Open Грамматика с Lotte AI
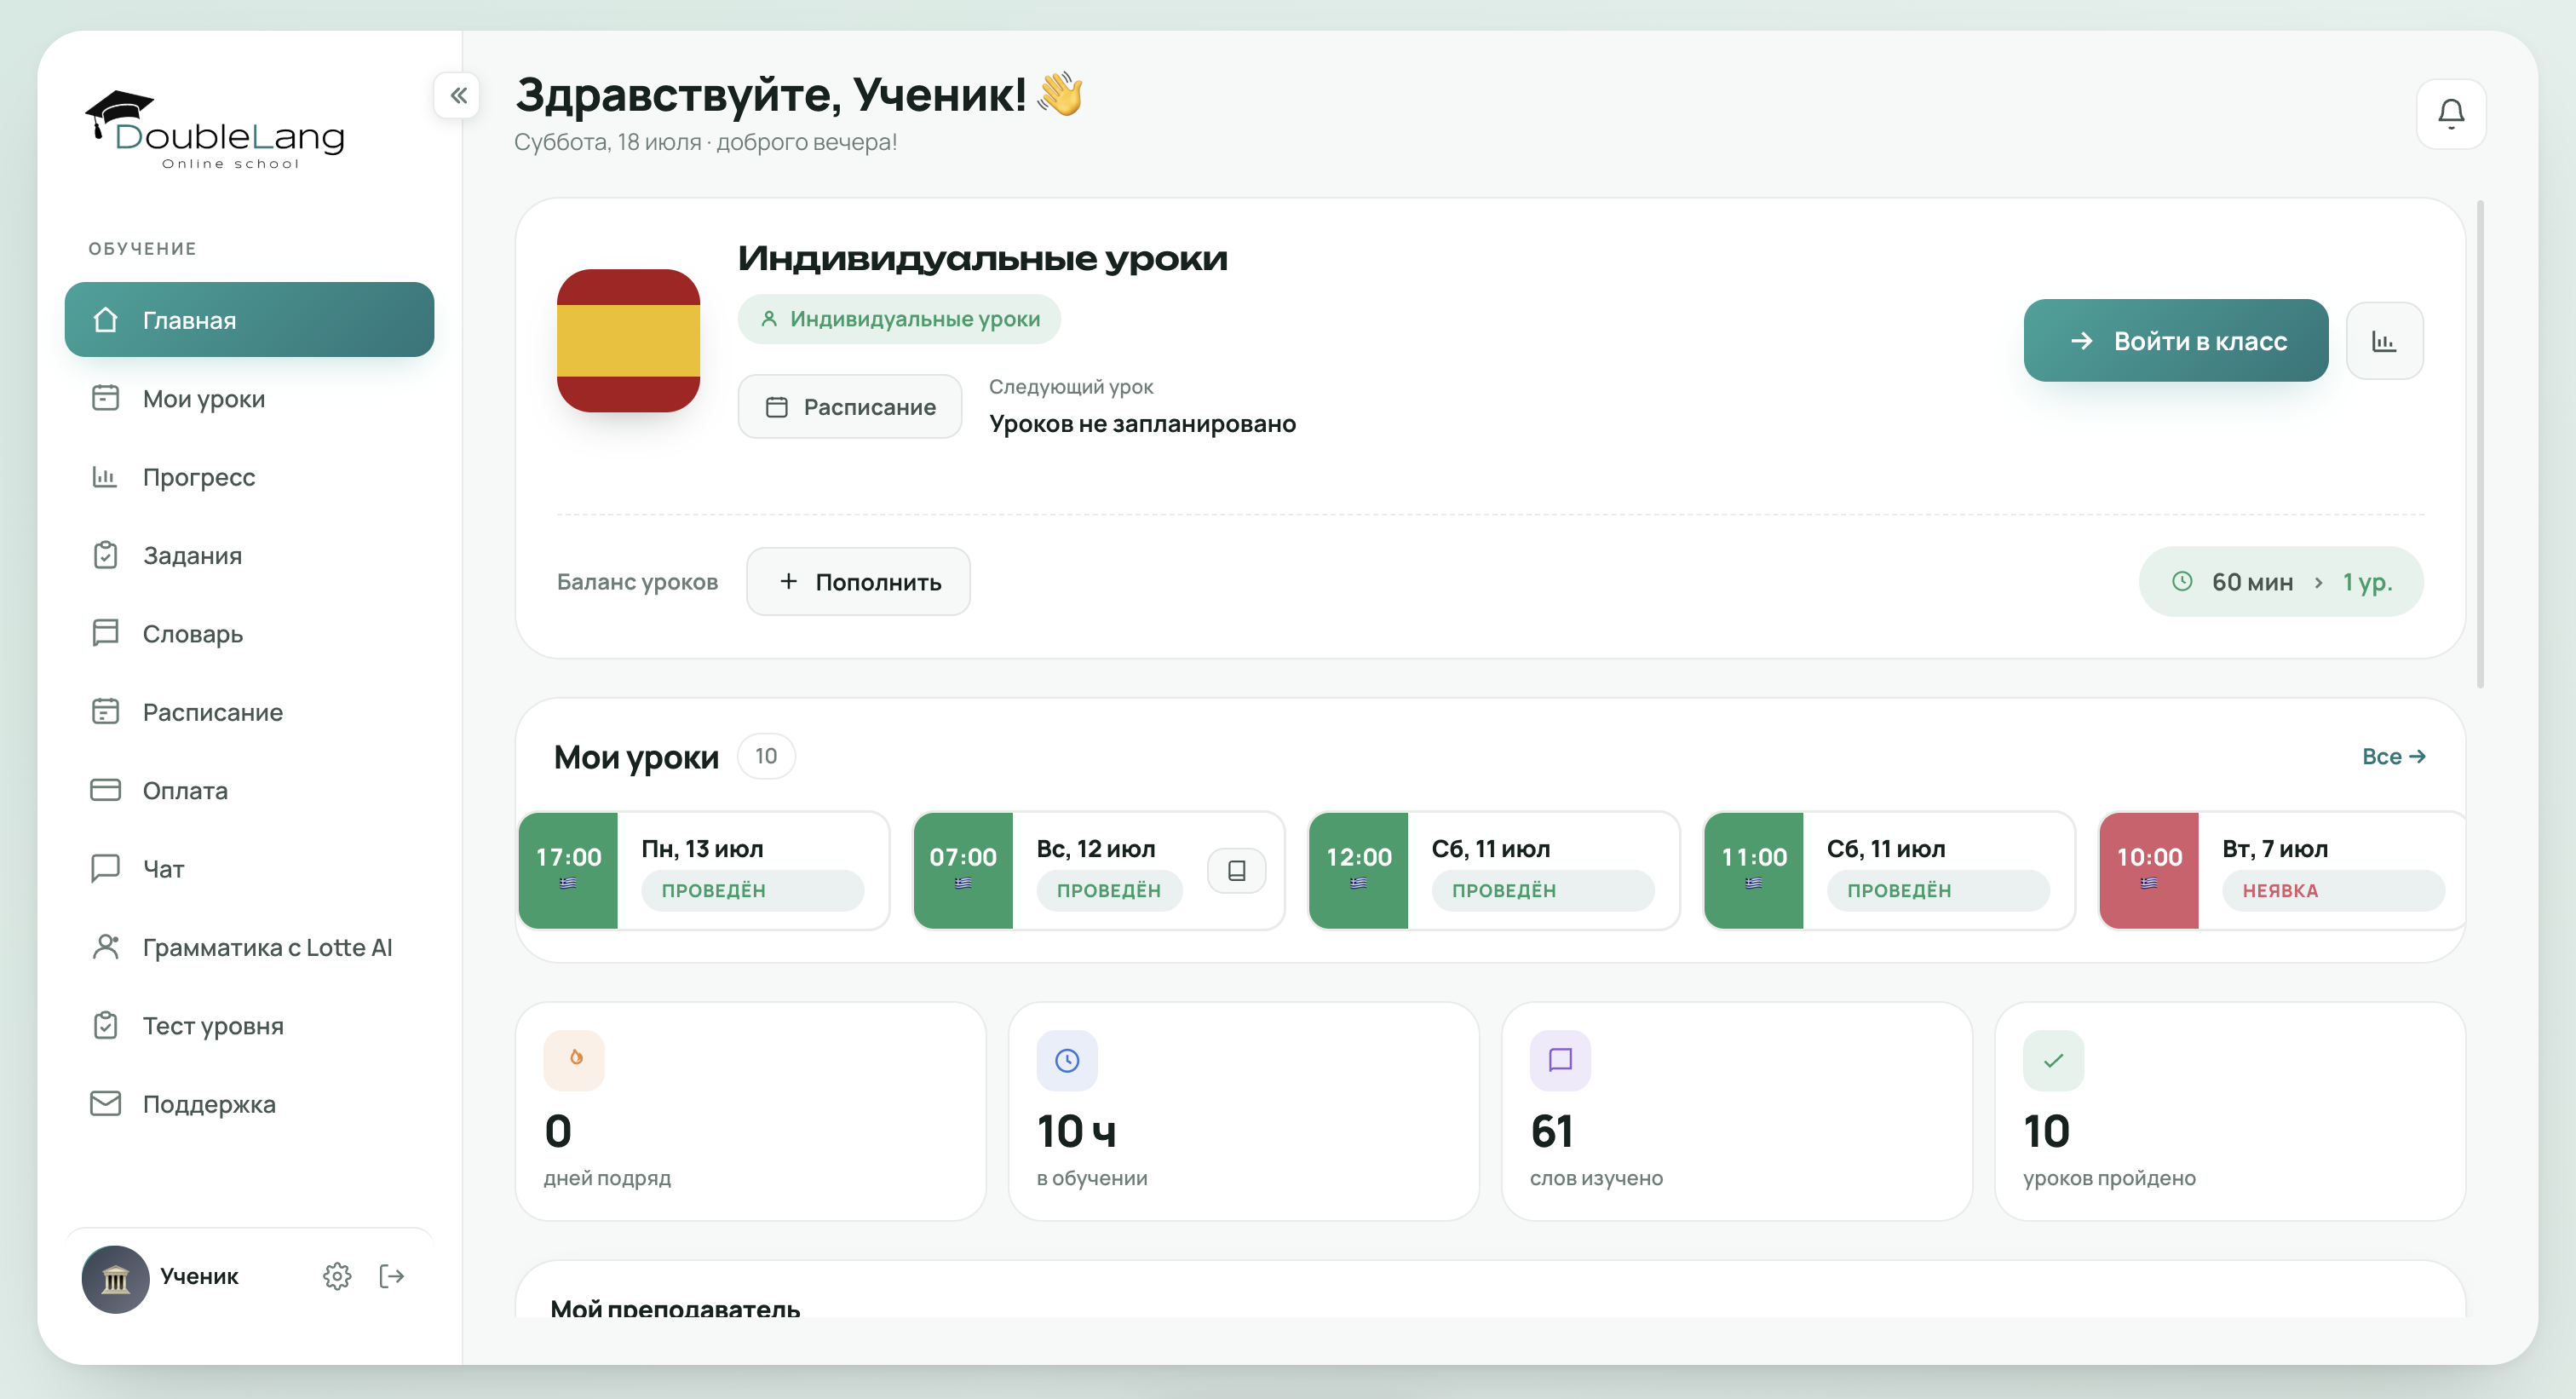Image resolution: width=2576 pixels, height=1399 pixels. tap(249, 947)
